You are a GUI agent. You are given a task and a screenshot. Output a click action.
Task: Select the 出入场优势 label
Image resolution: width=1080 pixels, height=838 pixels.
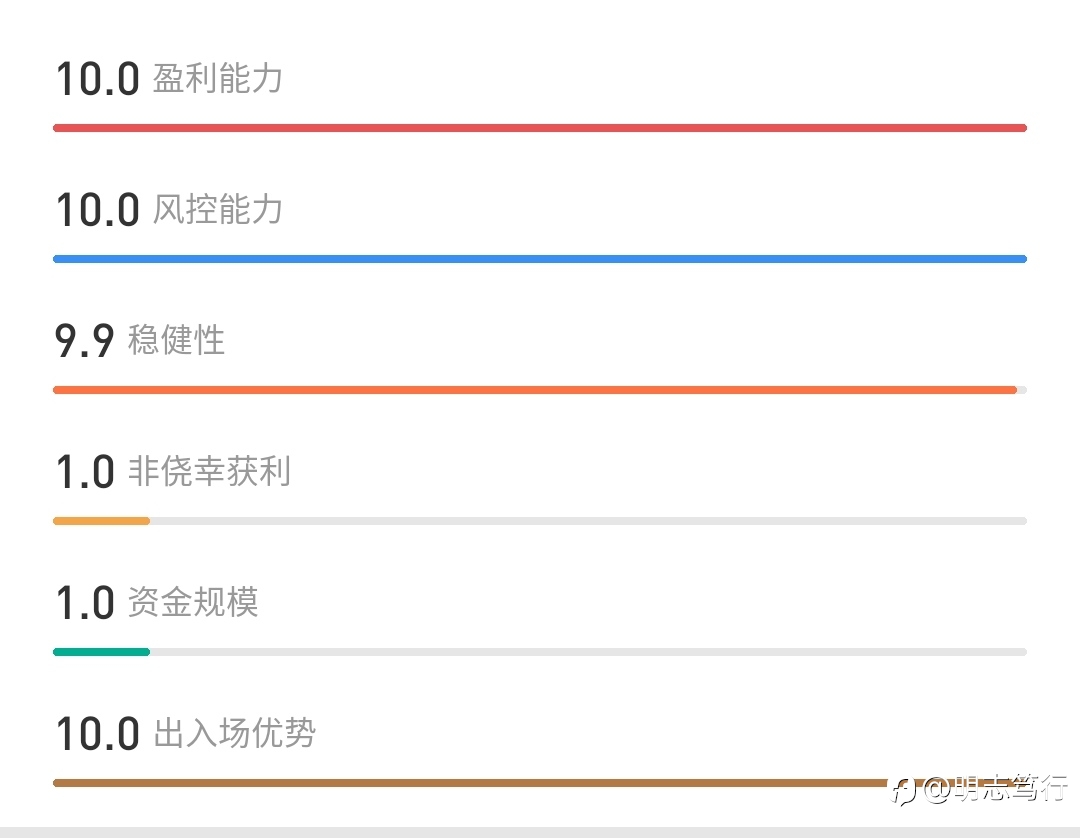pos(234,733)
